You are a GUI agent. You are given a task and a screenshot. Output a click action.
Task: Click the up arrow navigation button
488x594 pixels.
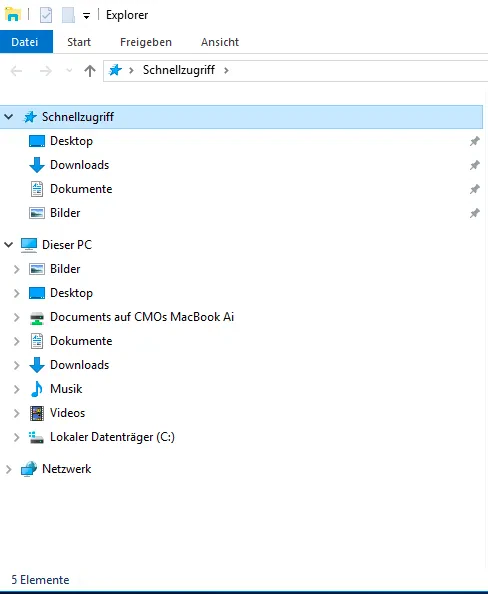[x=90, y=71]
